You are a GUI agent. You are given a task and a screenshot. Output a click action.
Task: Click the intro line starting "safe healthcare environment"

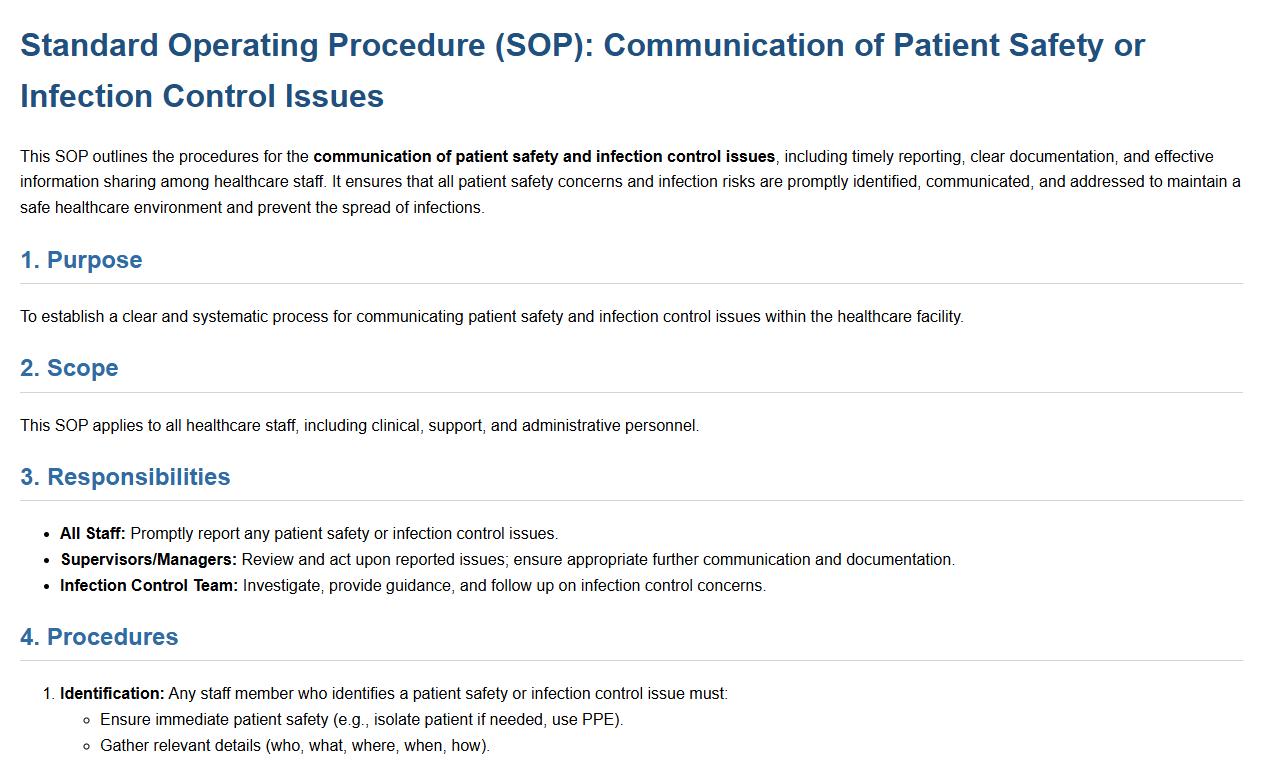click(x=252, y=208)
